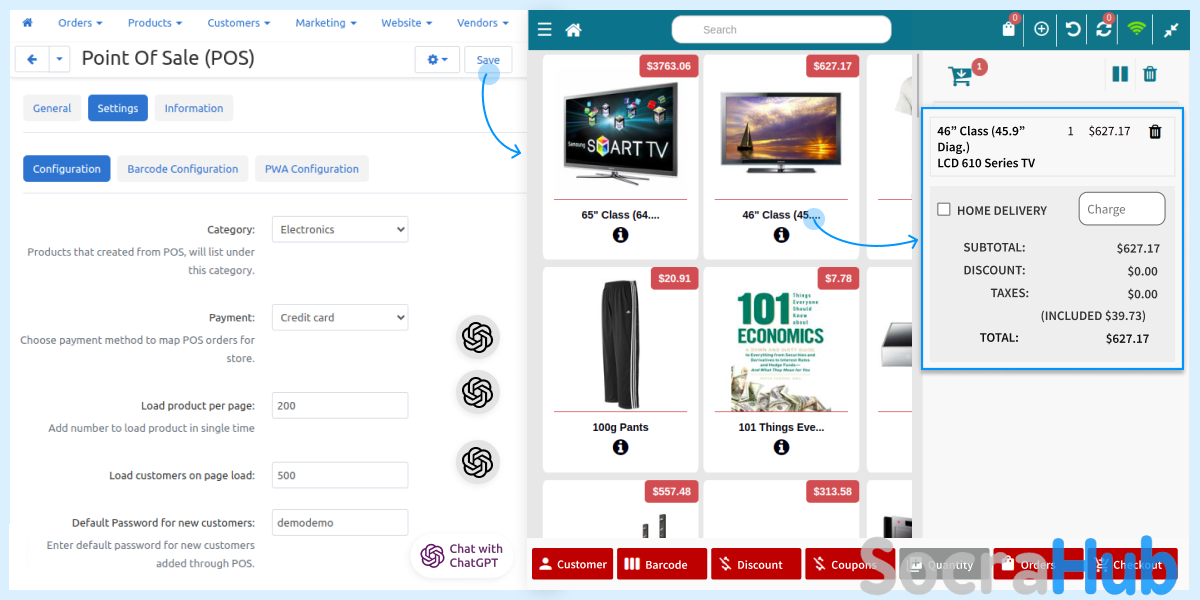Open the Payment dropdown showing Credit card

340,318
